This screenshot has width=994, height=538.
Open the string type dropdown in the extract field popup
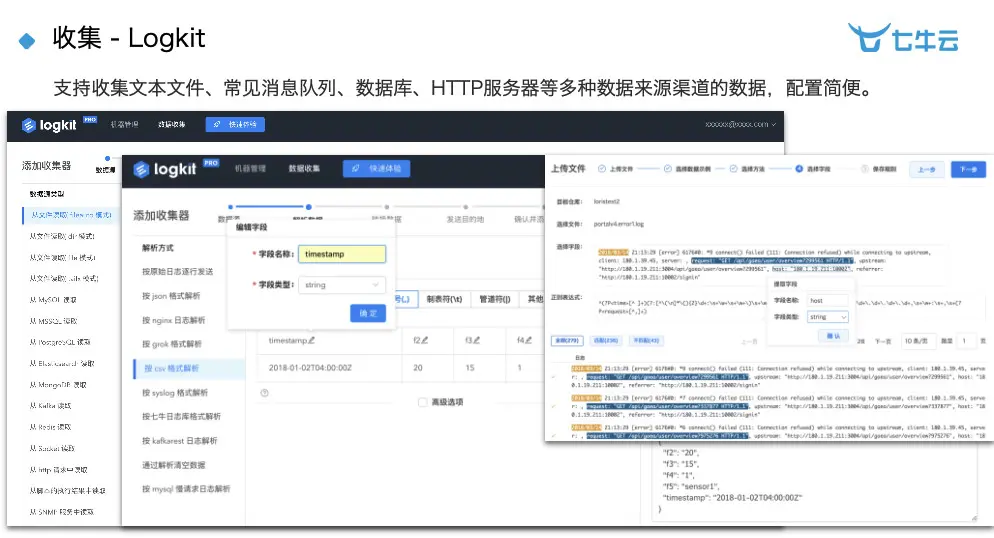coord(828,317)
